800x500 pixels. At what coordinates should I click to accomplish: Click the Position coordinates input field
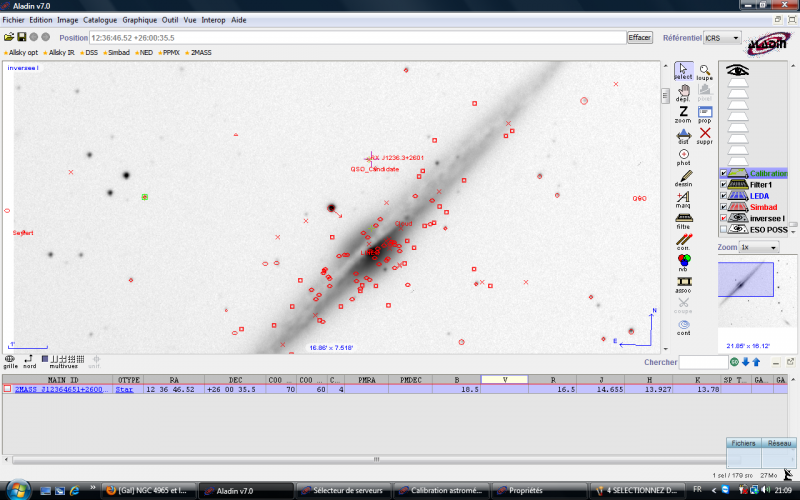[358, 38]
